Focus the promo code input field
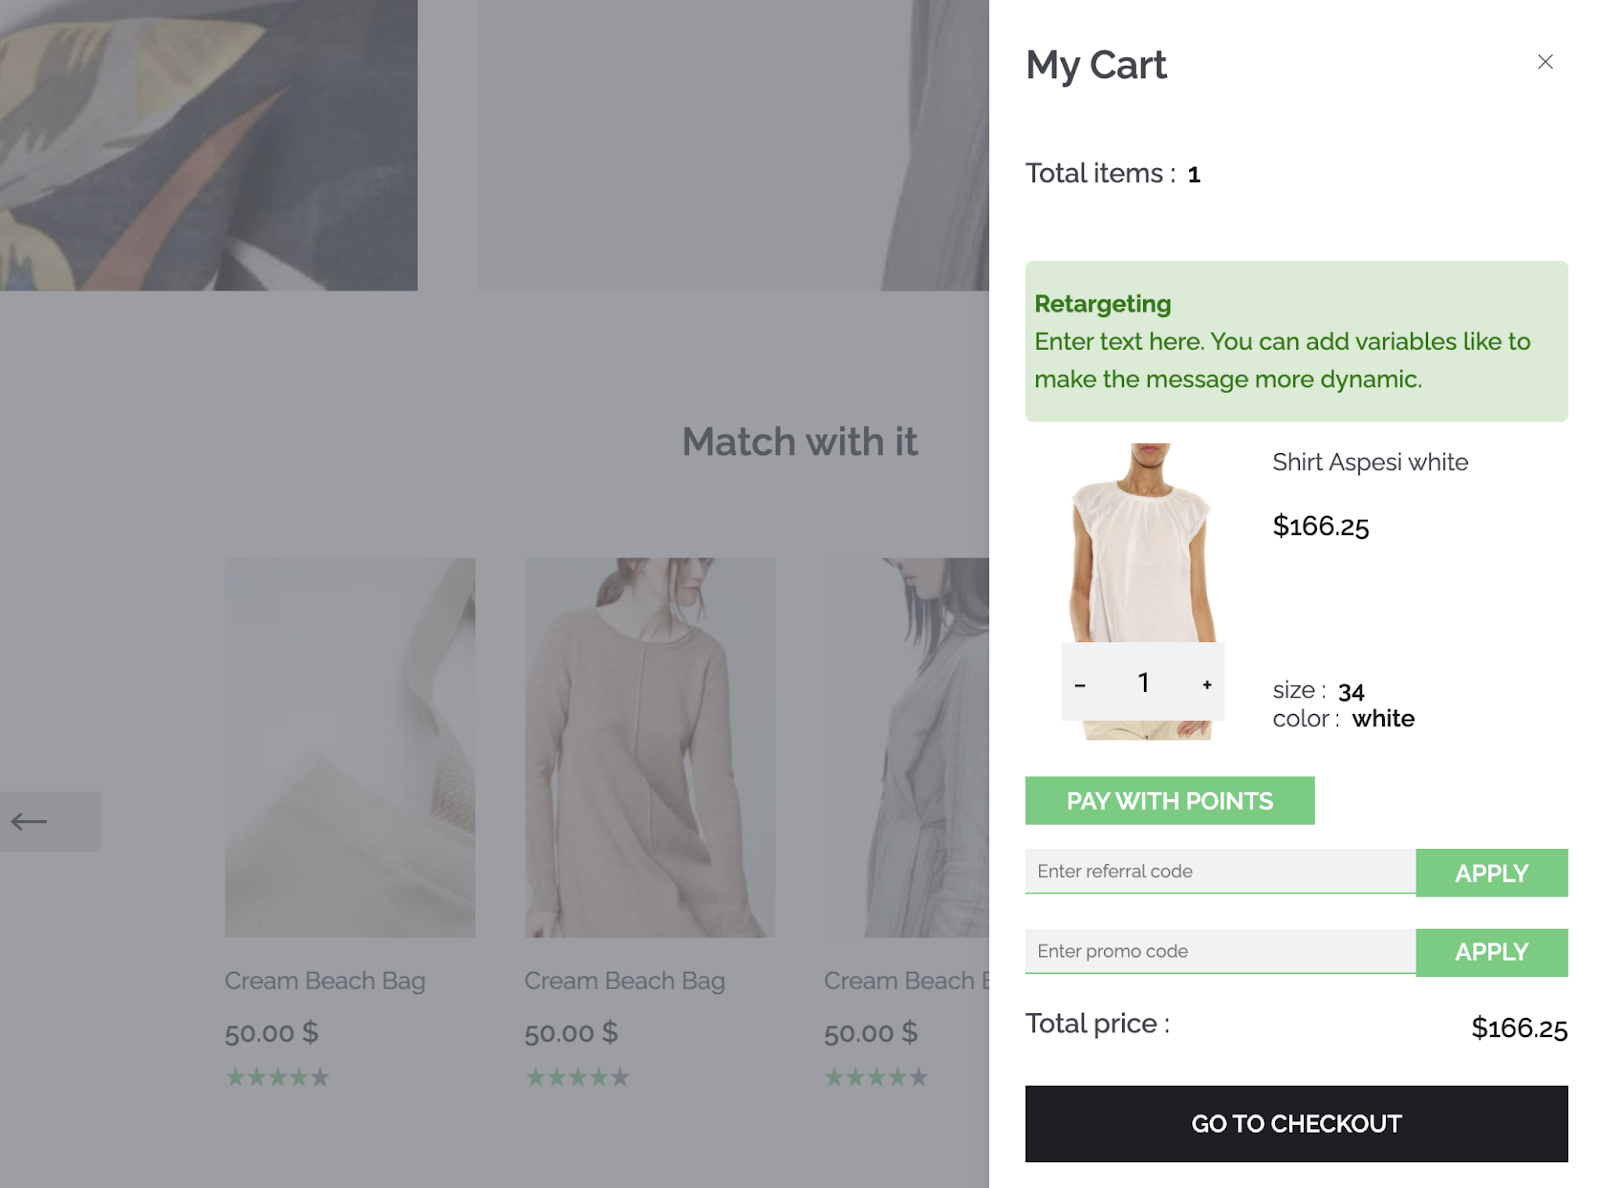Viewport: 1600px width, 1188px height. point(1220,951)
